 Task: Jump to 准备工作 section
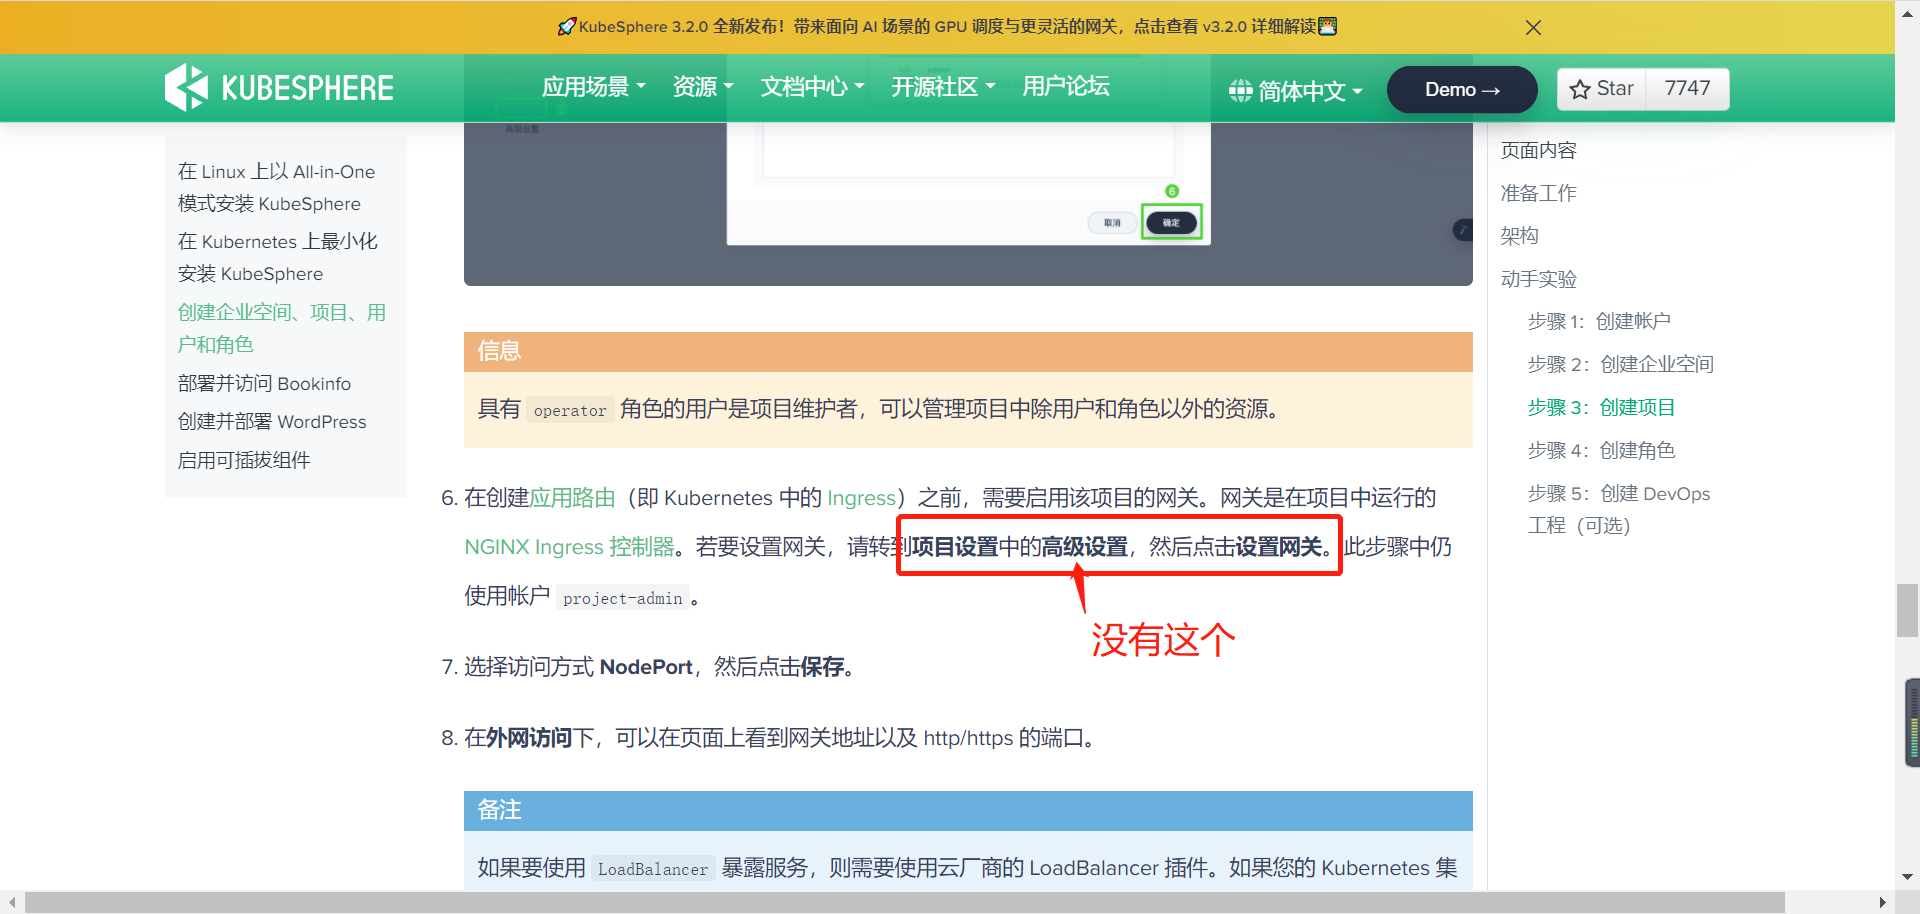pos(1538,194)
